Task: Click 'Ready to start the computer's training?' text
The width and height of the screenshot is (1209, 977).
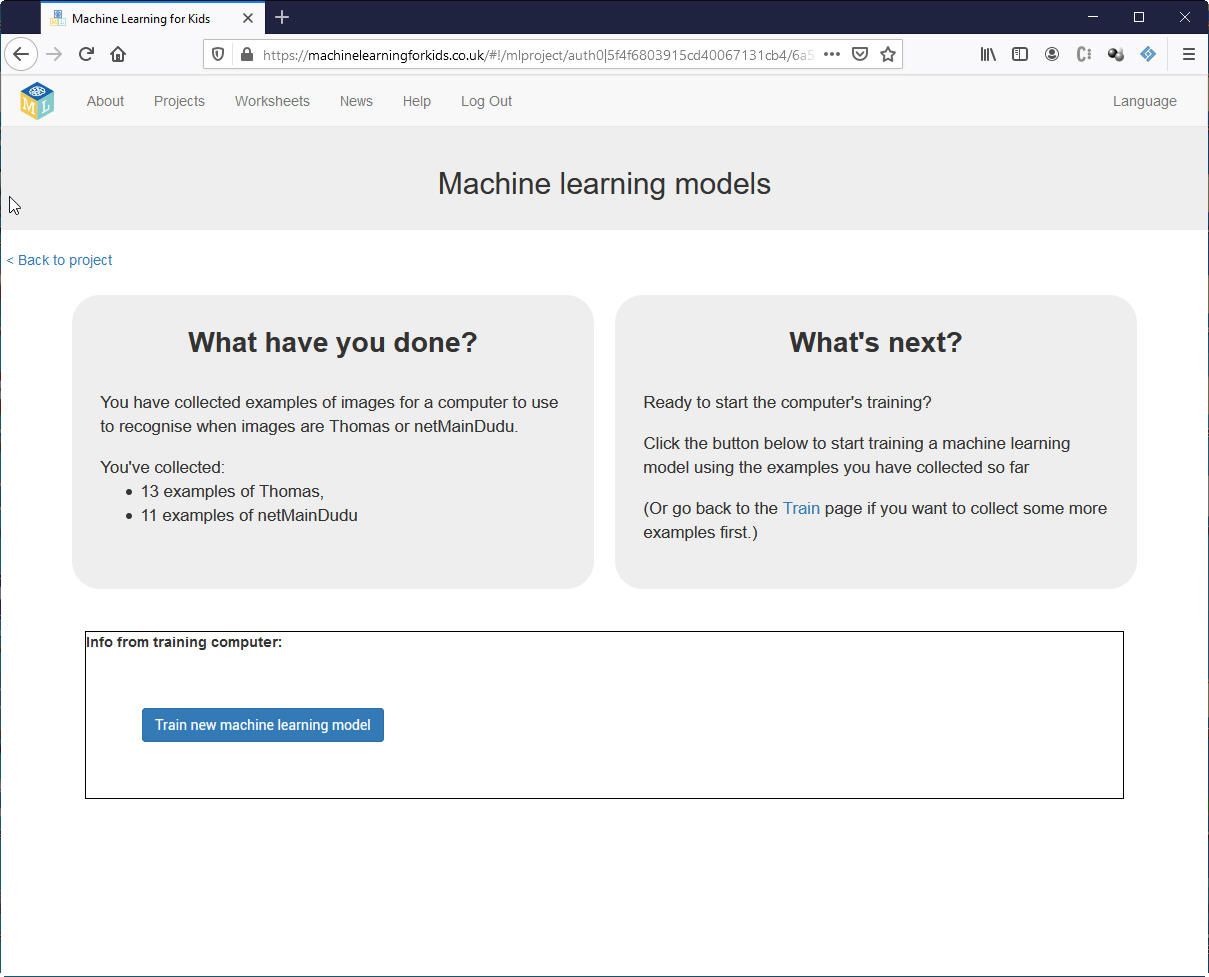Action: tap(787, 402)
